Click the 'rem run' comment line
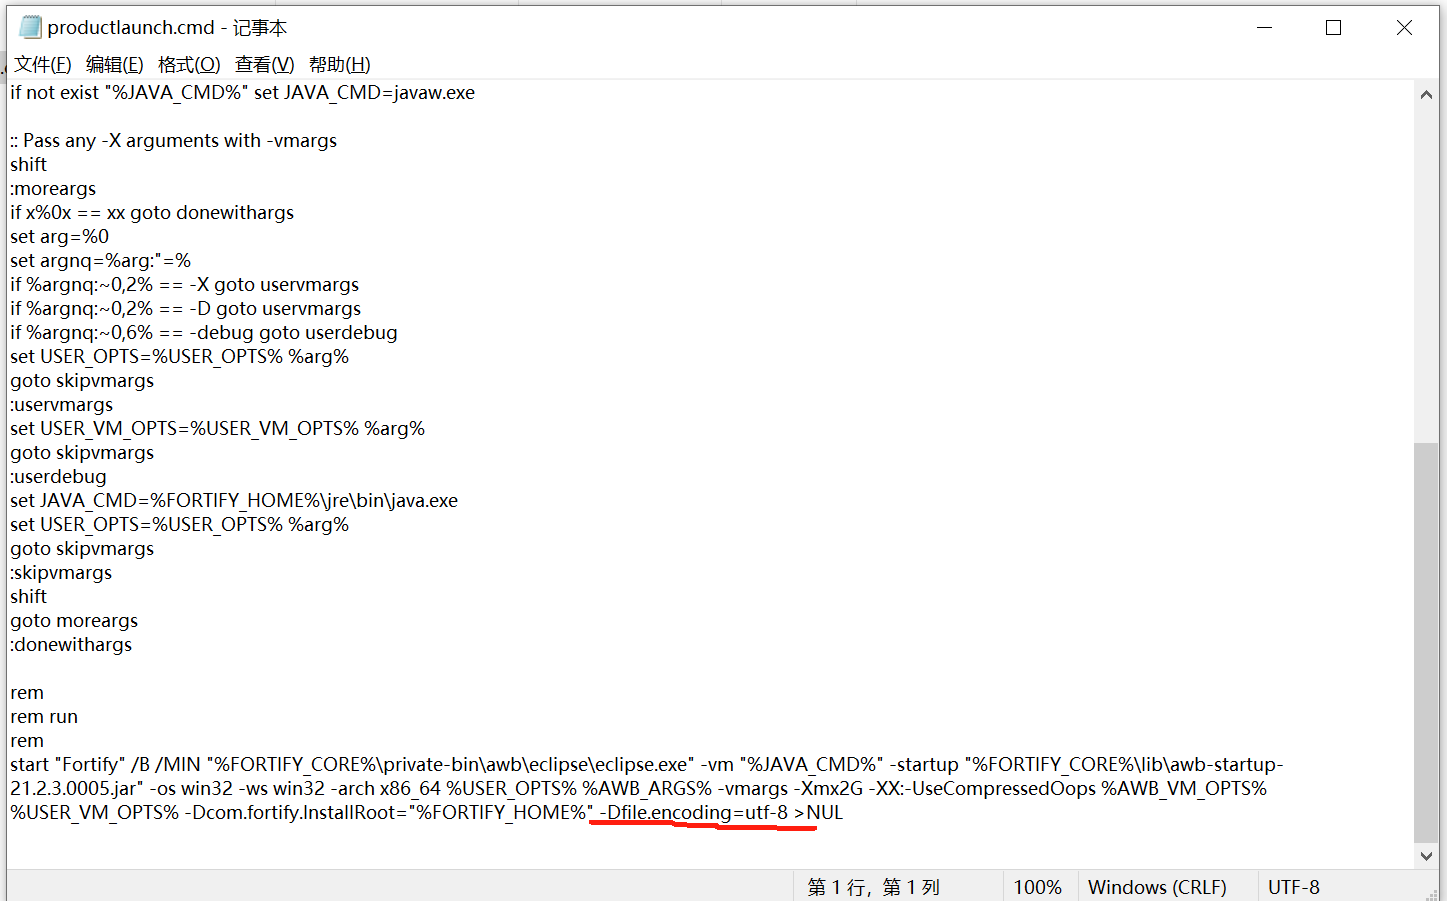The image size is (1447, 901). (44, 717)
